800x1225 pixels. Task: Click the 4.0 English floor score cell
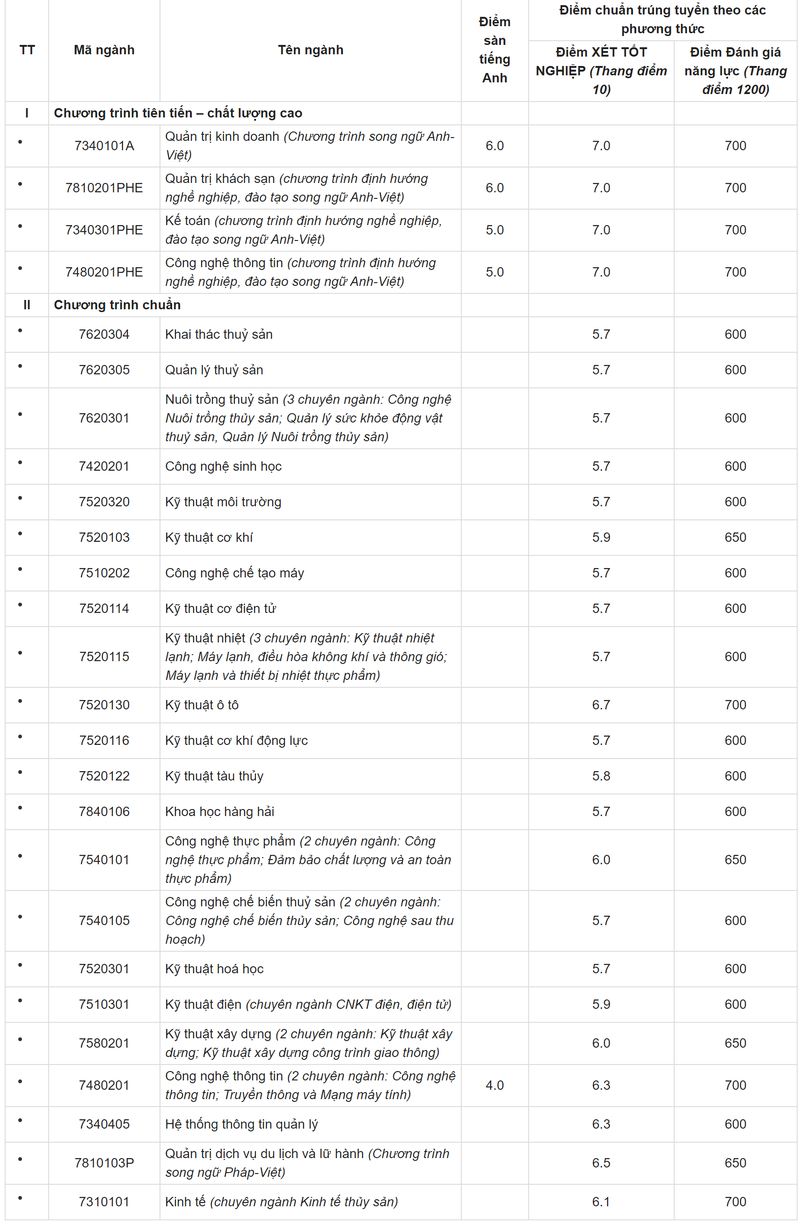tap(494, 1085)
